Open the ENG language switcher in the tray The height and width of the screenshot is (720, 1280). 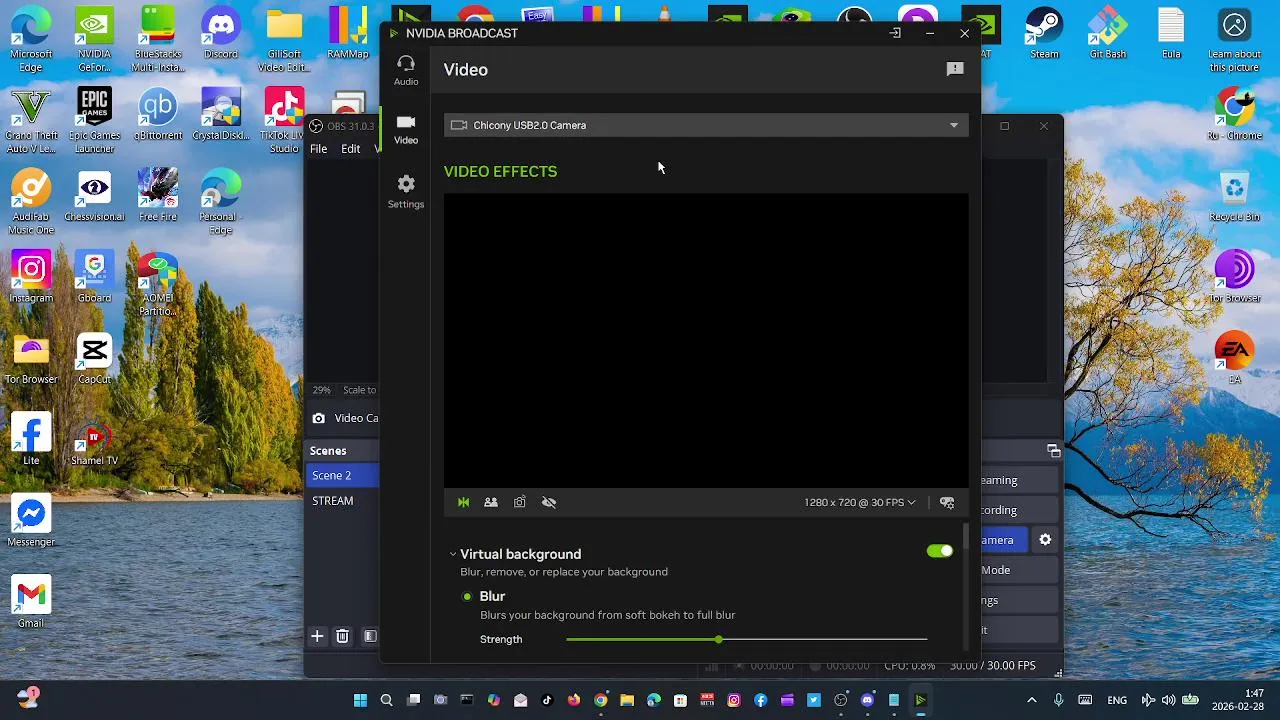click(x=1117, y=700)
